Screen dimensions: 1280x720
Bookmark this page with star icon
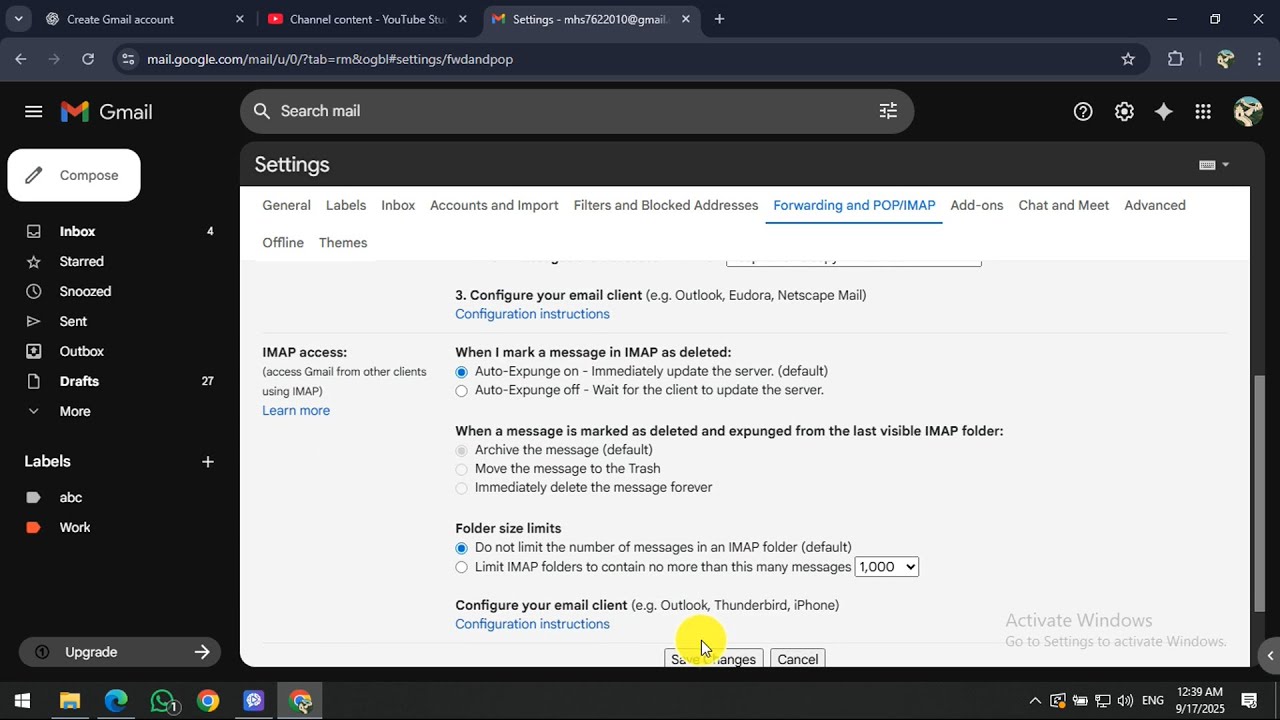click(1128, 59)
